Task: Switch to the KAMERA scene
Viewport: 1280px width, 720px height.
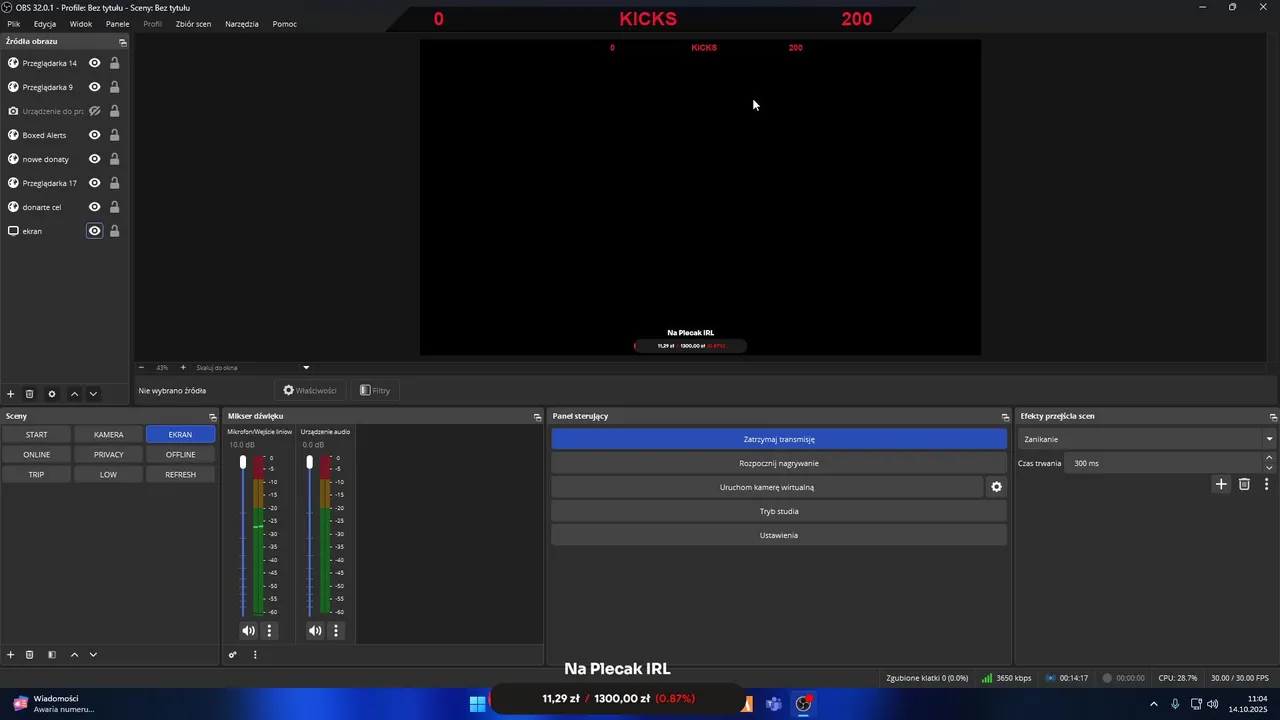Action: click(109, 434)
